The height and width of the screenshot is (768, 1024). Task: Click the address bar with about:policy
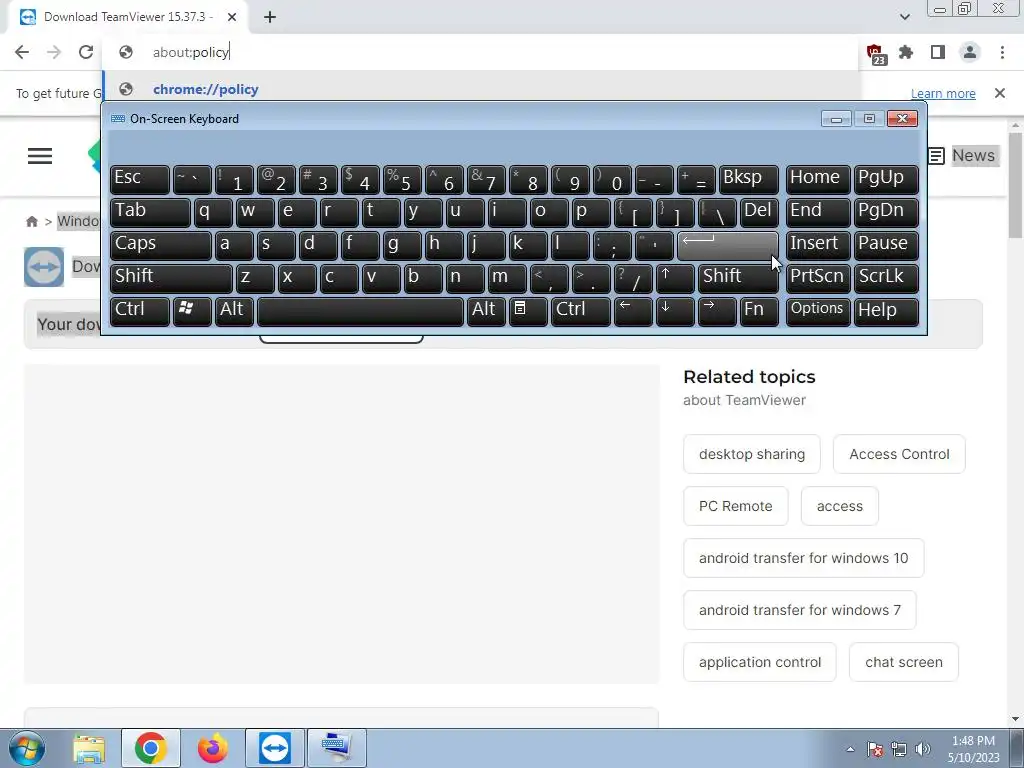[480, 52]
